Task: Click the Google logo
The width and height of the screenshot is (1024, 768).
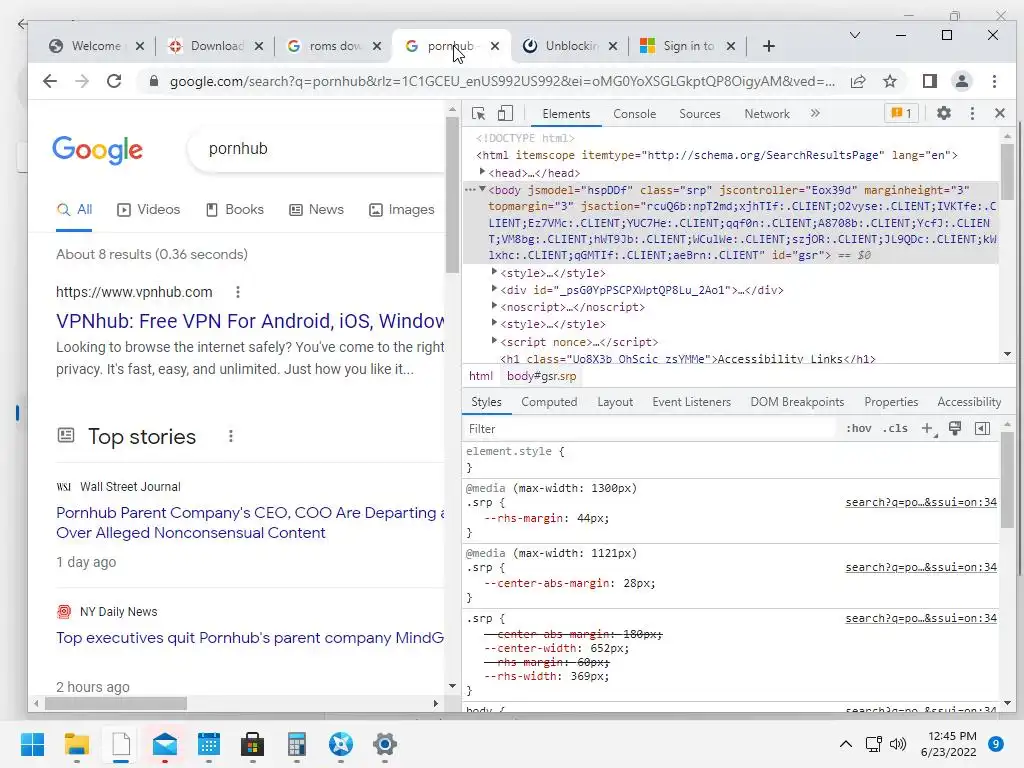Action: point(97,150)
